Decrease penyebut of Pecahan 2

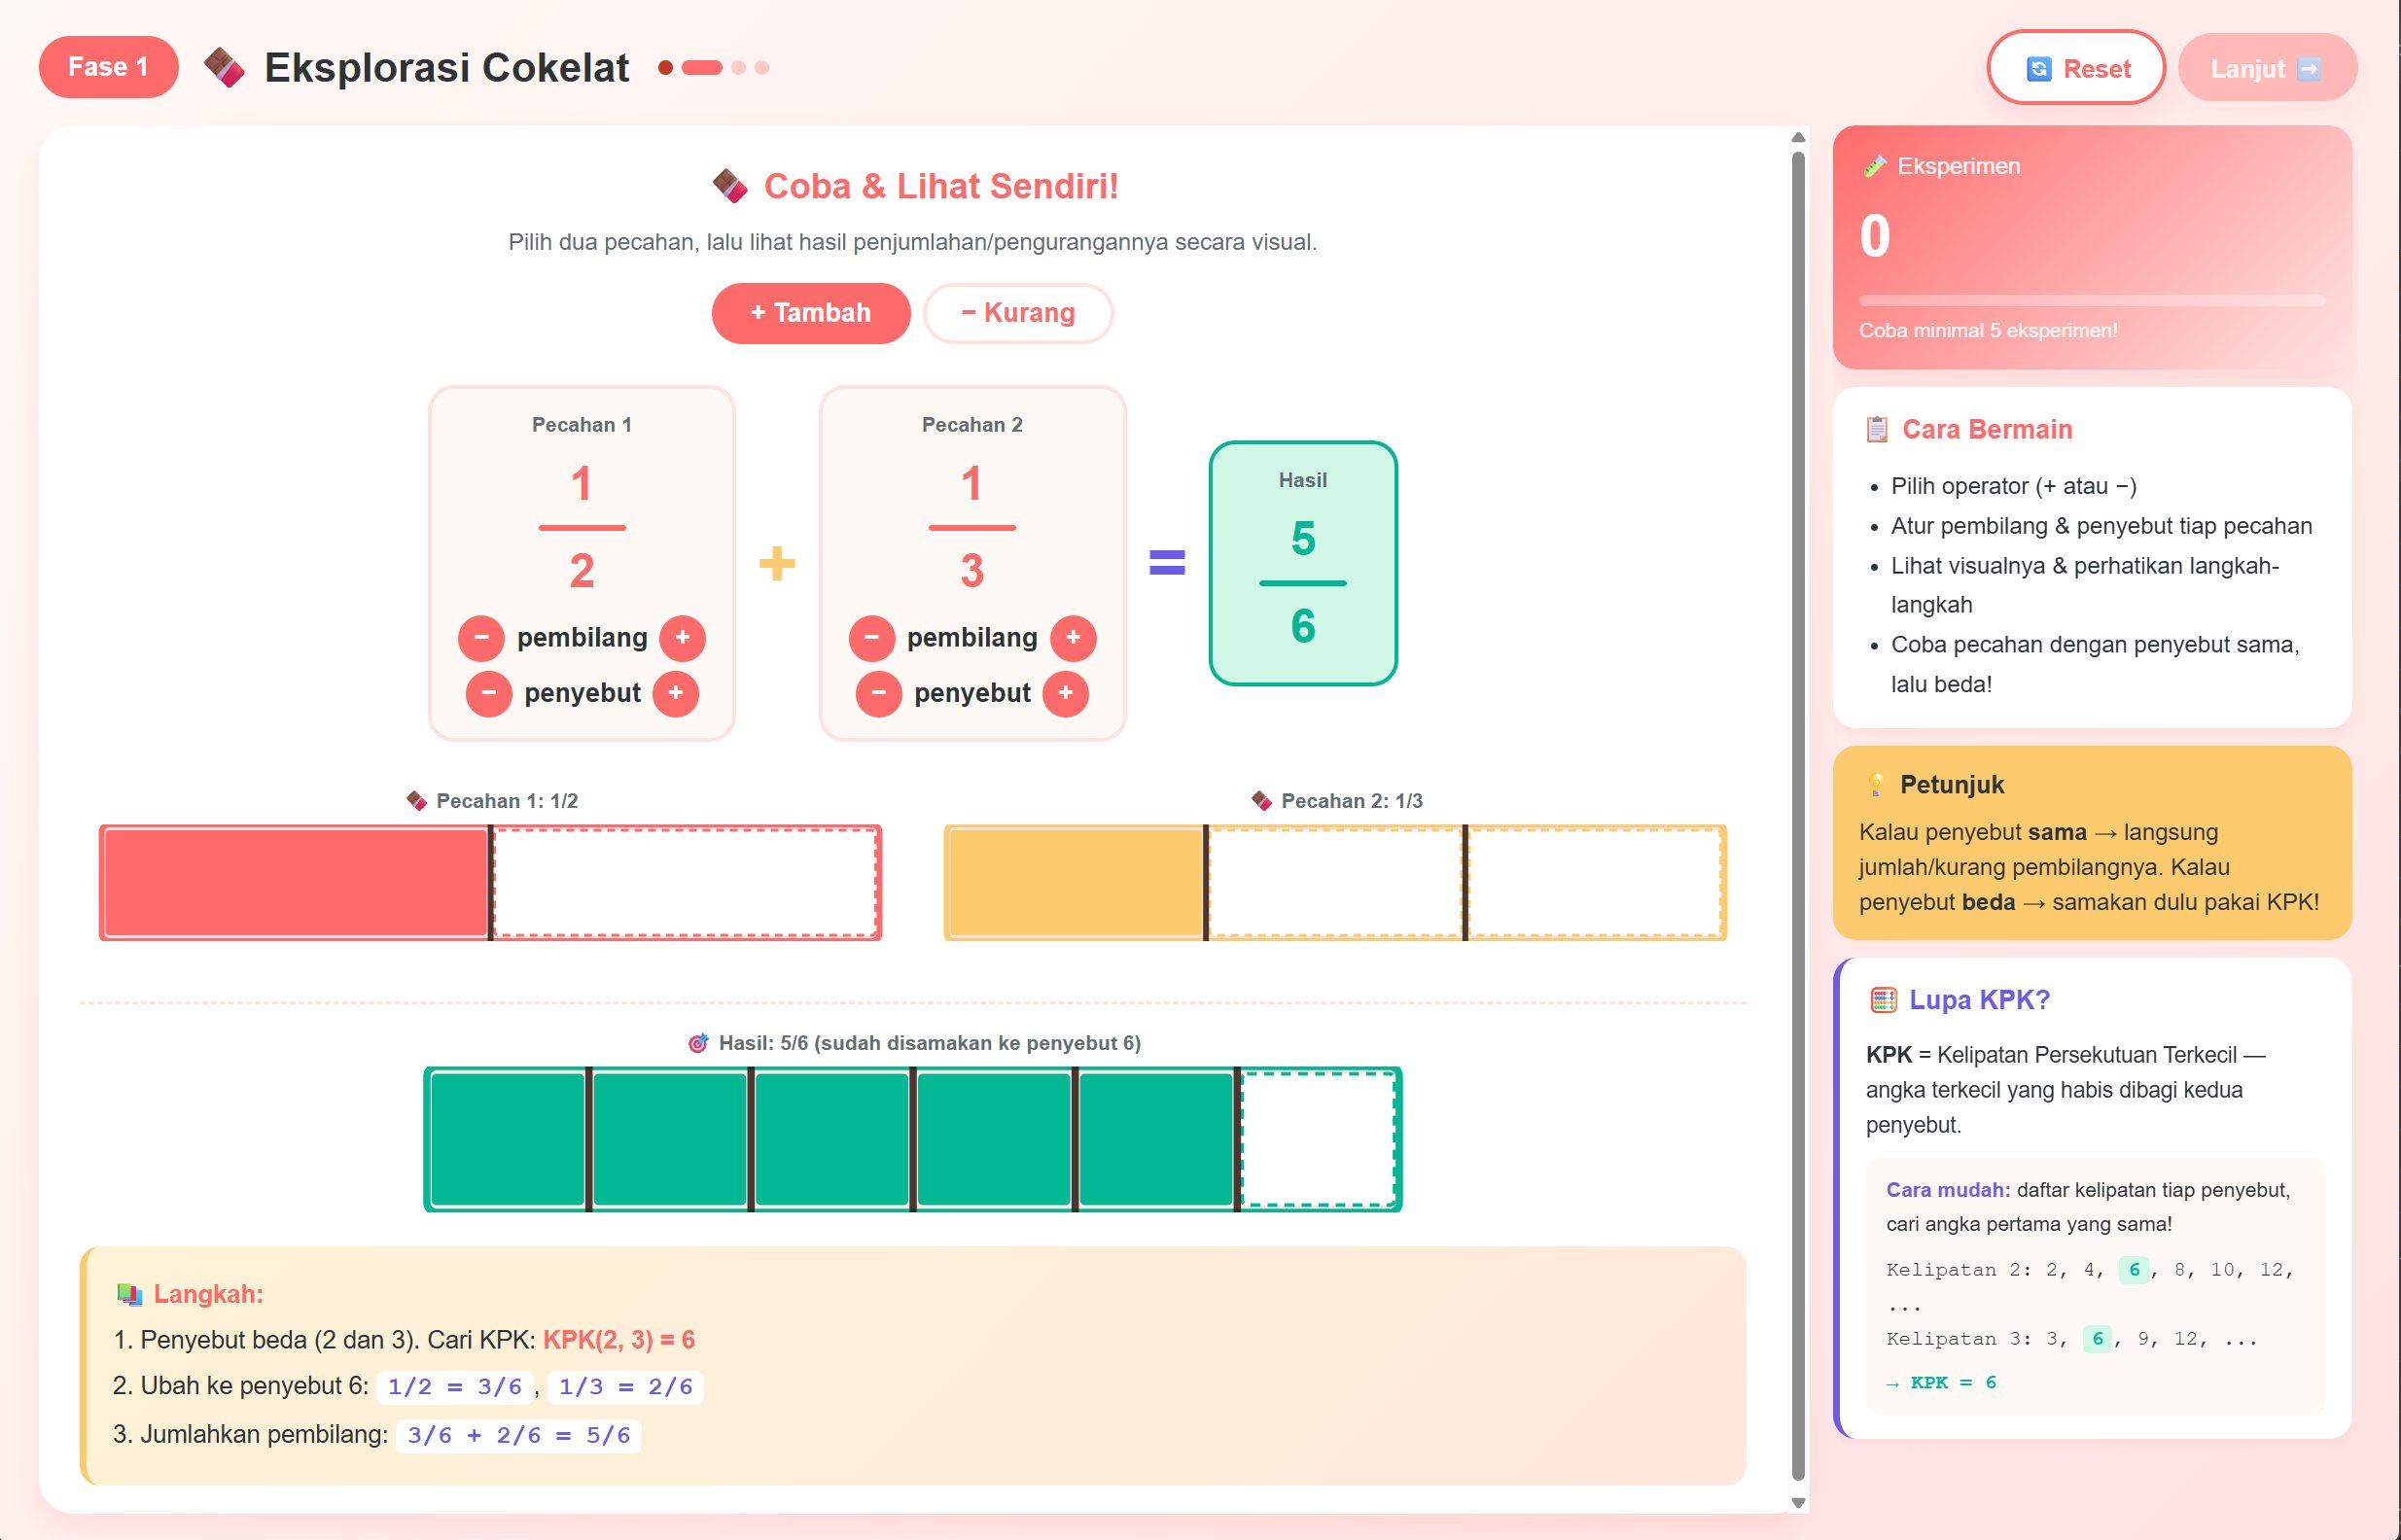click(879, 693)
